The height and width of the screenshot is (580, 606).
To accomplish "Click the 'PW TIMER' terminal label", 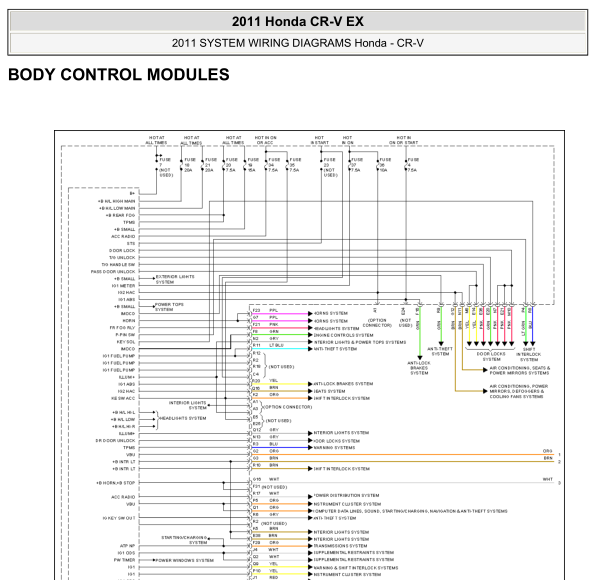I will 124,560.
